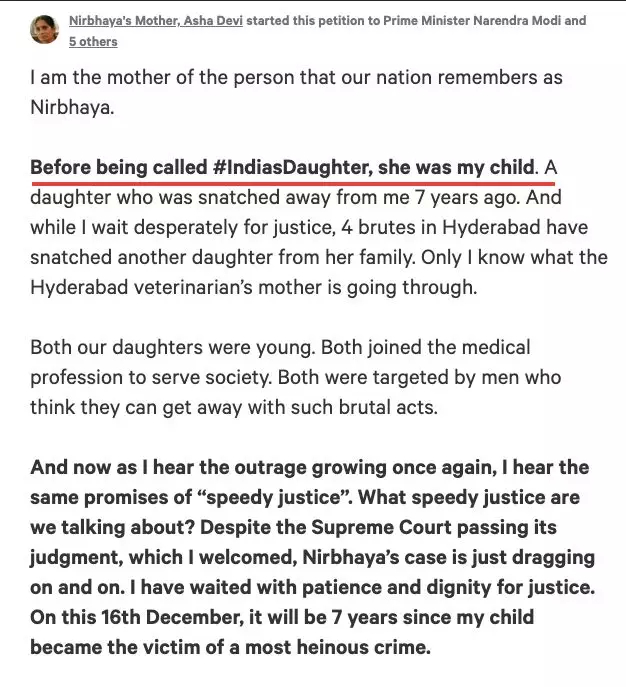This screenshot has width=626, height=687.
Task: Click the red underline beneath the bold sentence
Action: (293, 183)
